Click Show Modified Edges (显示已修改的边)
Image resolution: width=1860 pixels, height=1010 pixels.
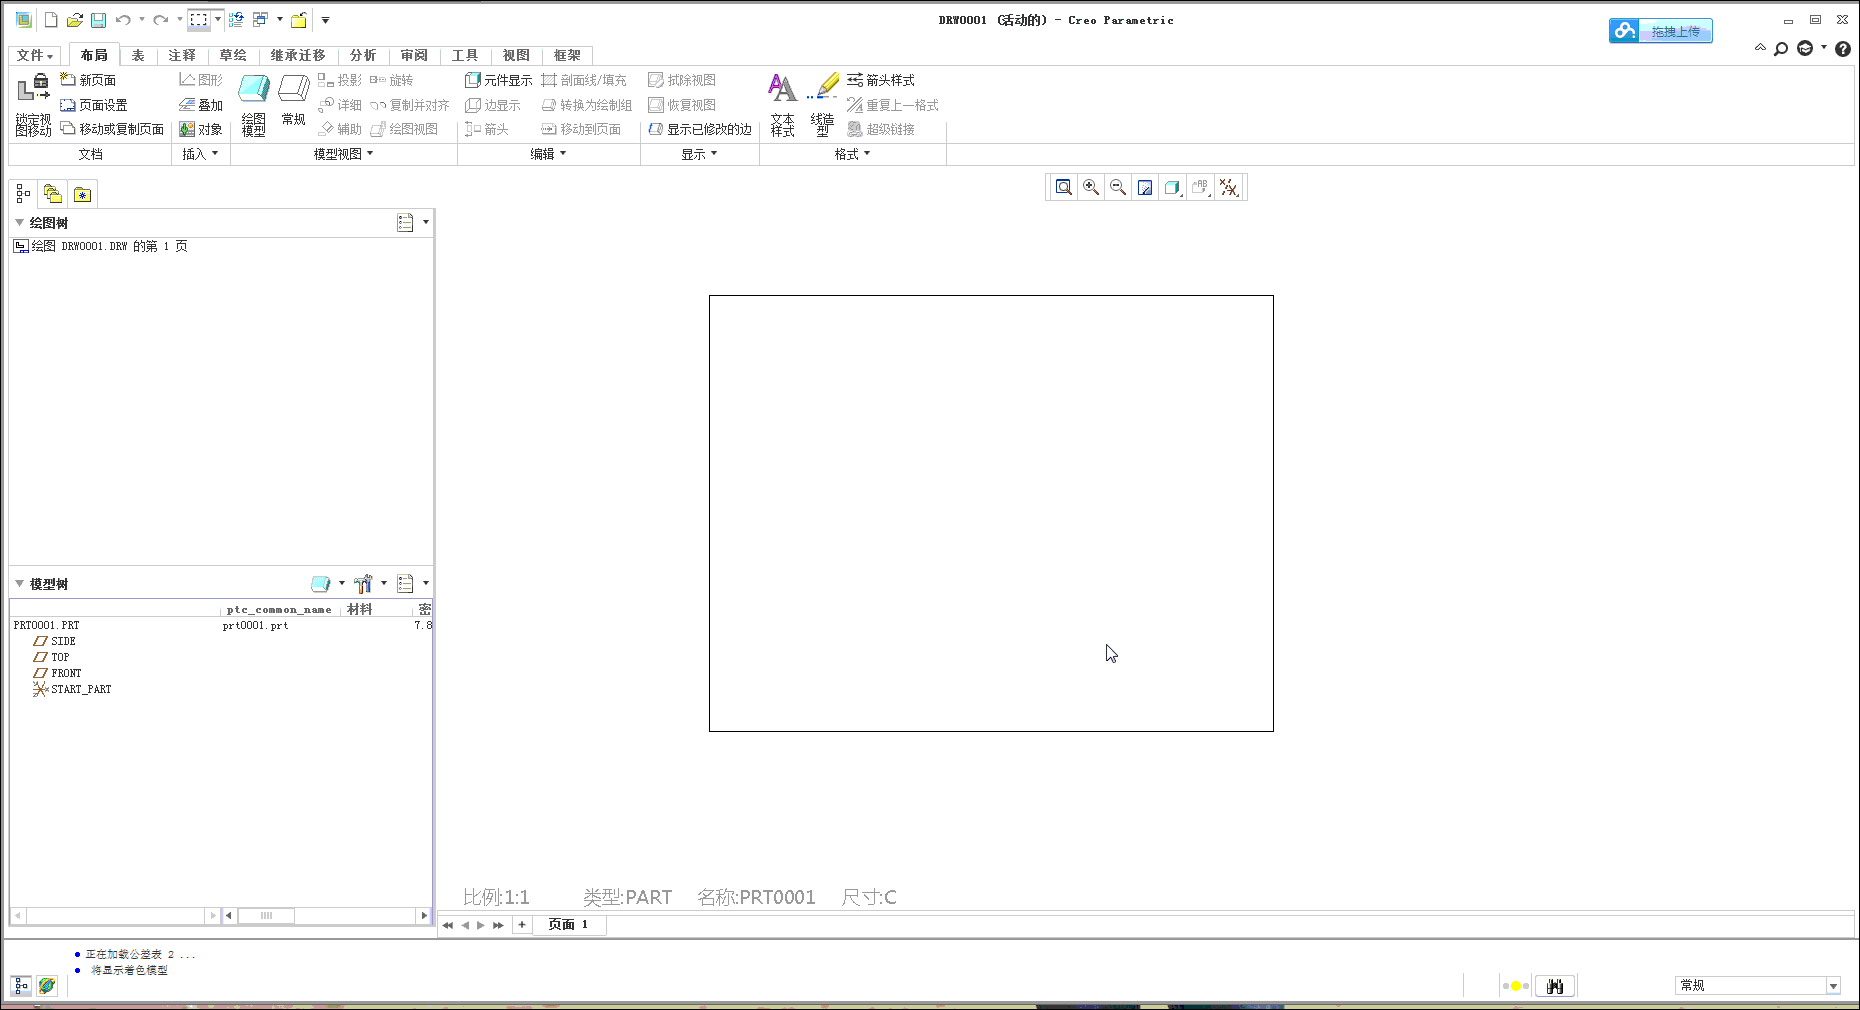700,129
